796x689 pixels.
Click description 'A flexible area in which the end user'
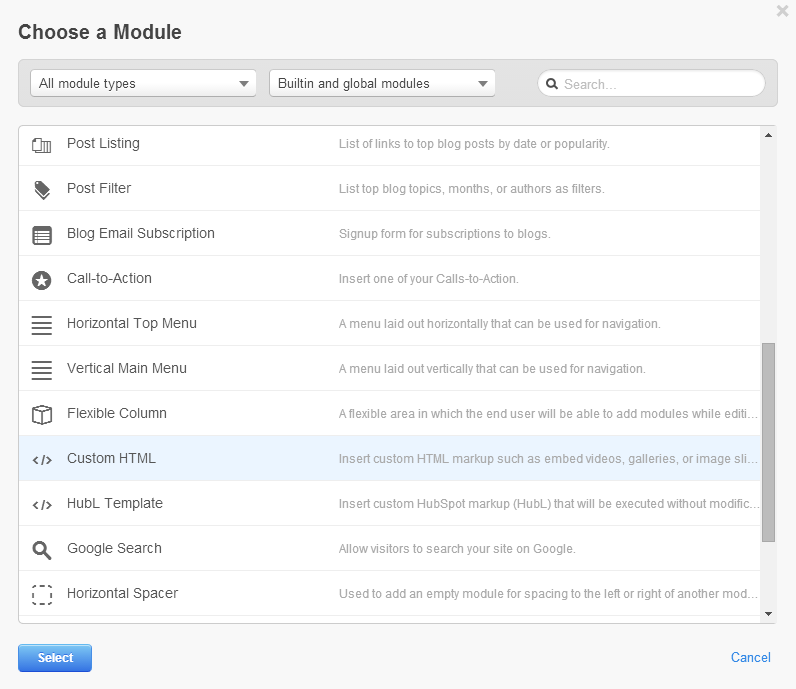pos(548,414)
